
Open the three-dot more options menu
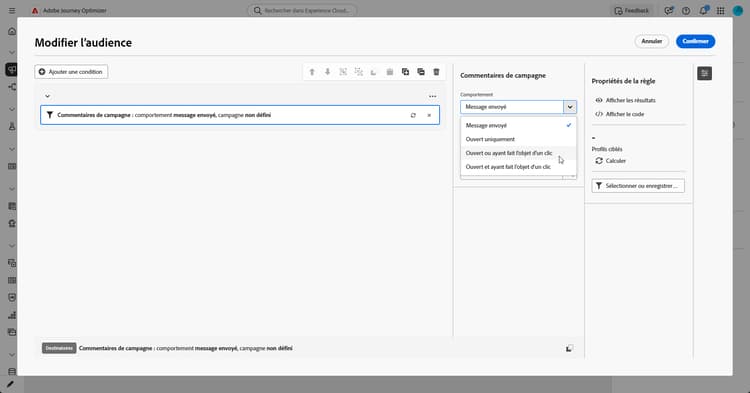432,96
